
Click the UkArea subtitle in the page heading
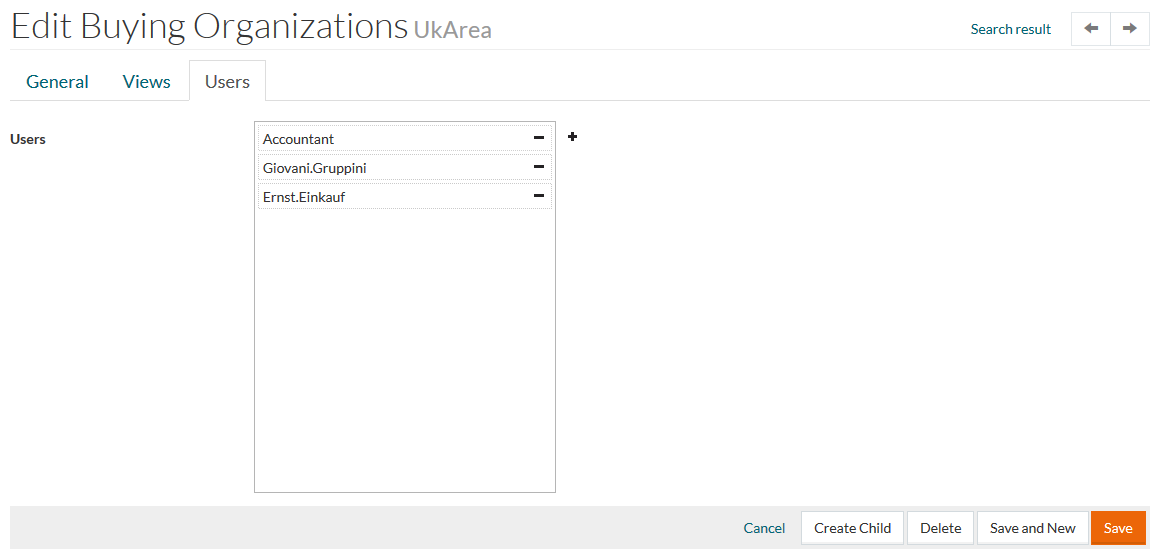[452, 30]
